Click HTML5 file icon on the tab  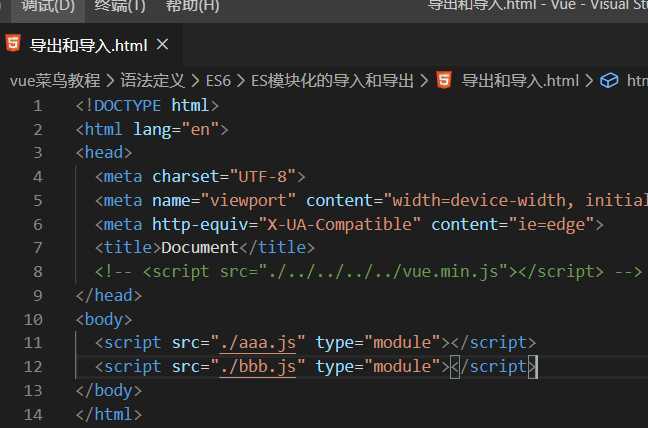tap(13, 43)
